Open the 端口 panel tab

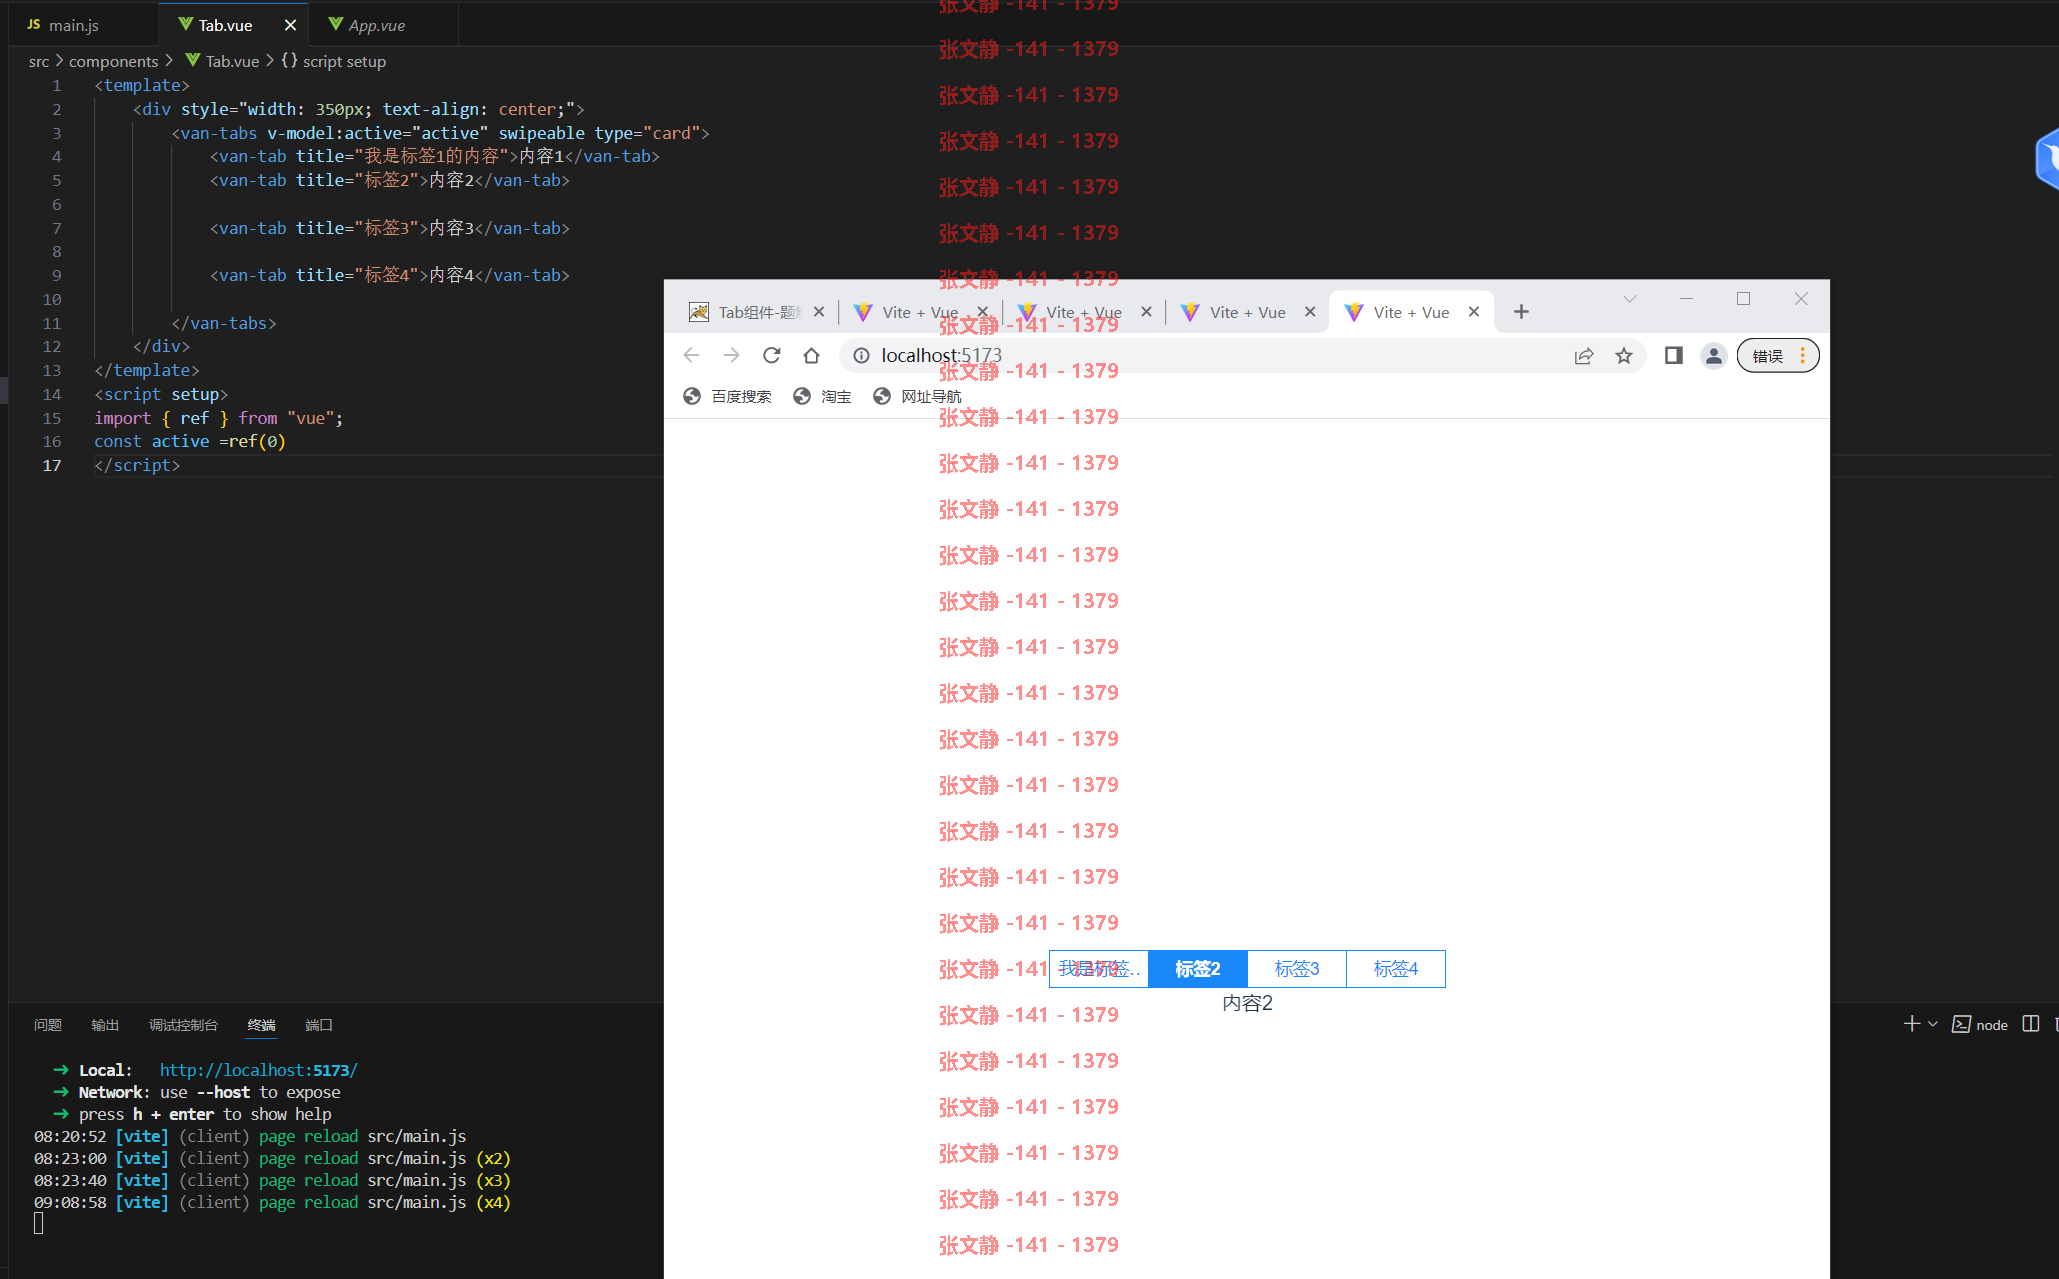click(x=318, y=1025)
